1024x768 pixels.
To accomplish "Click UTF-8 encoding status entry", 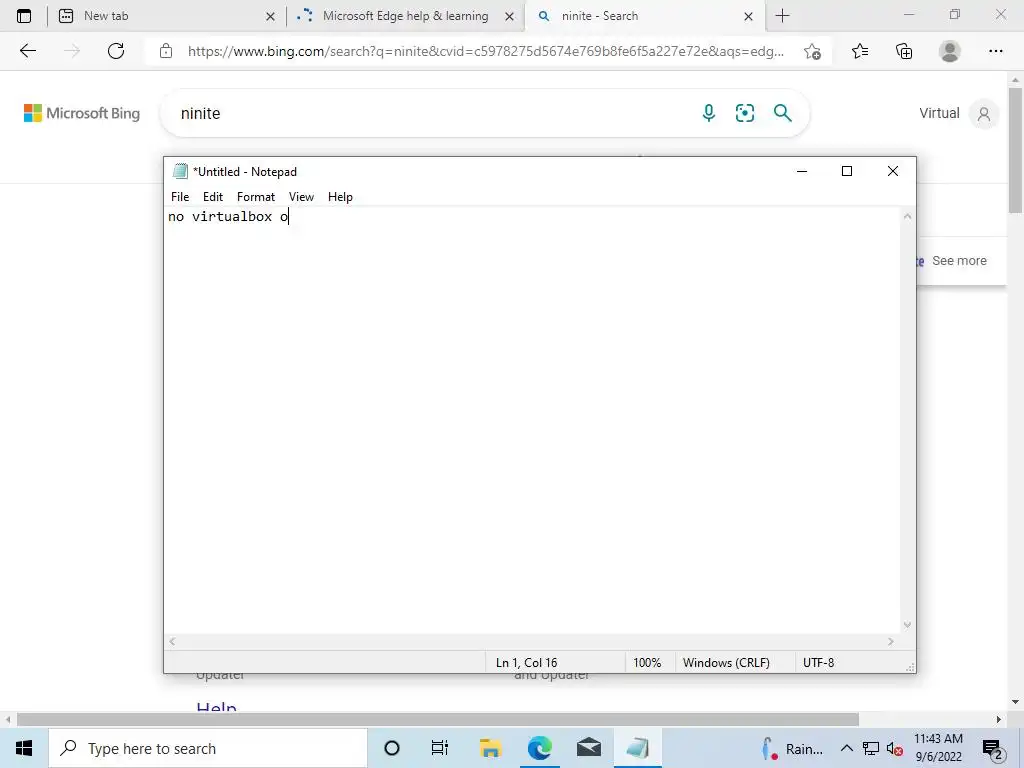I will pos(818,662).
